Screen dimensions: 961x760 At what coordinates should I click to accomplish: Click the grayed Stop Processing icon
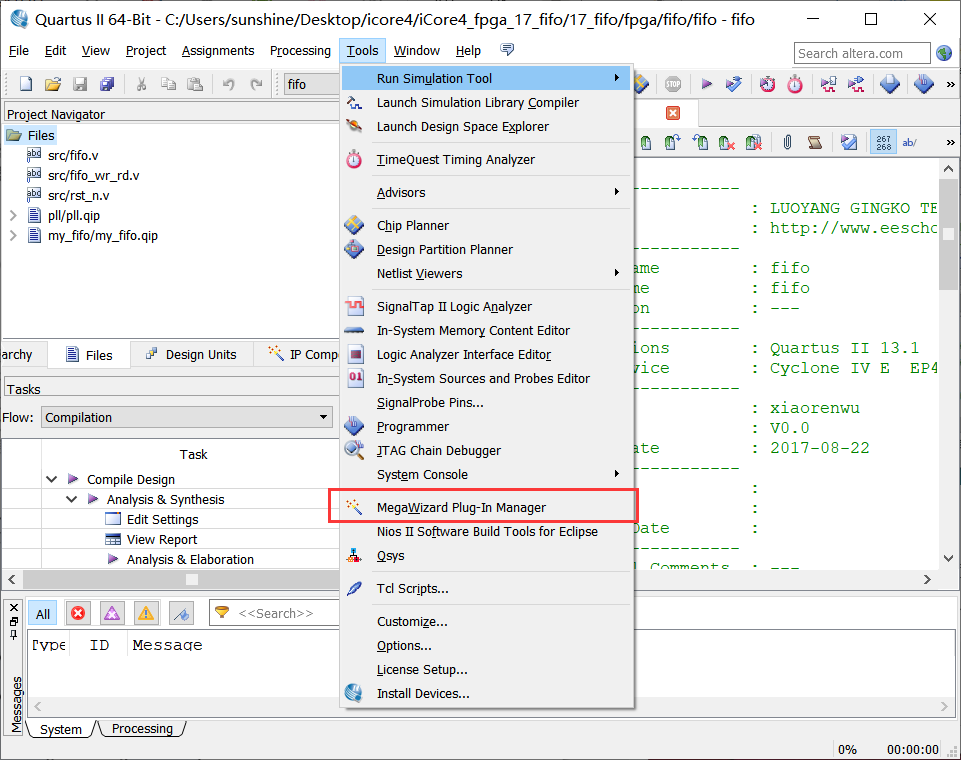pos(673,85)
